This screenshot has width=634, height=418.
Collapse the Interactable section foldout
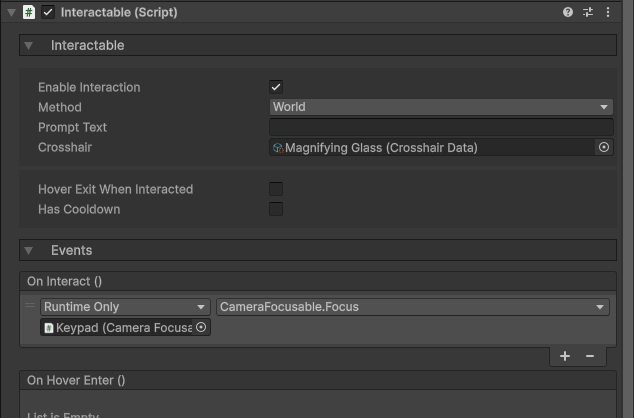coord(29,46)
